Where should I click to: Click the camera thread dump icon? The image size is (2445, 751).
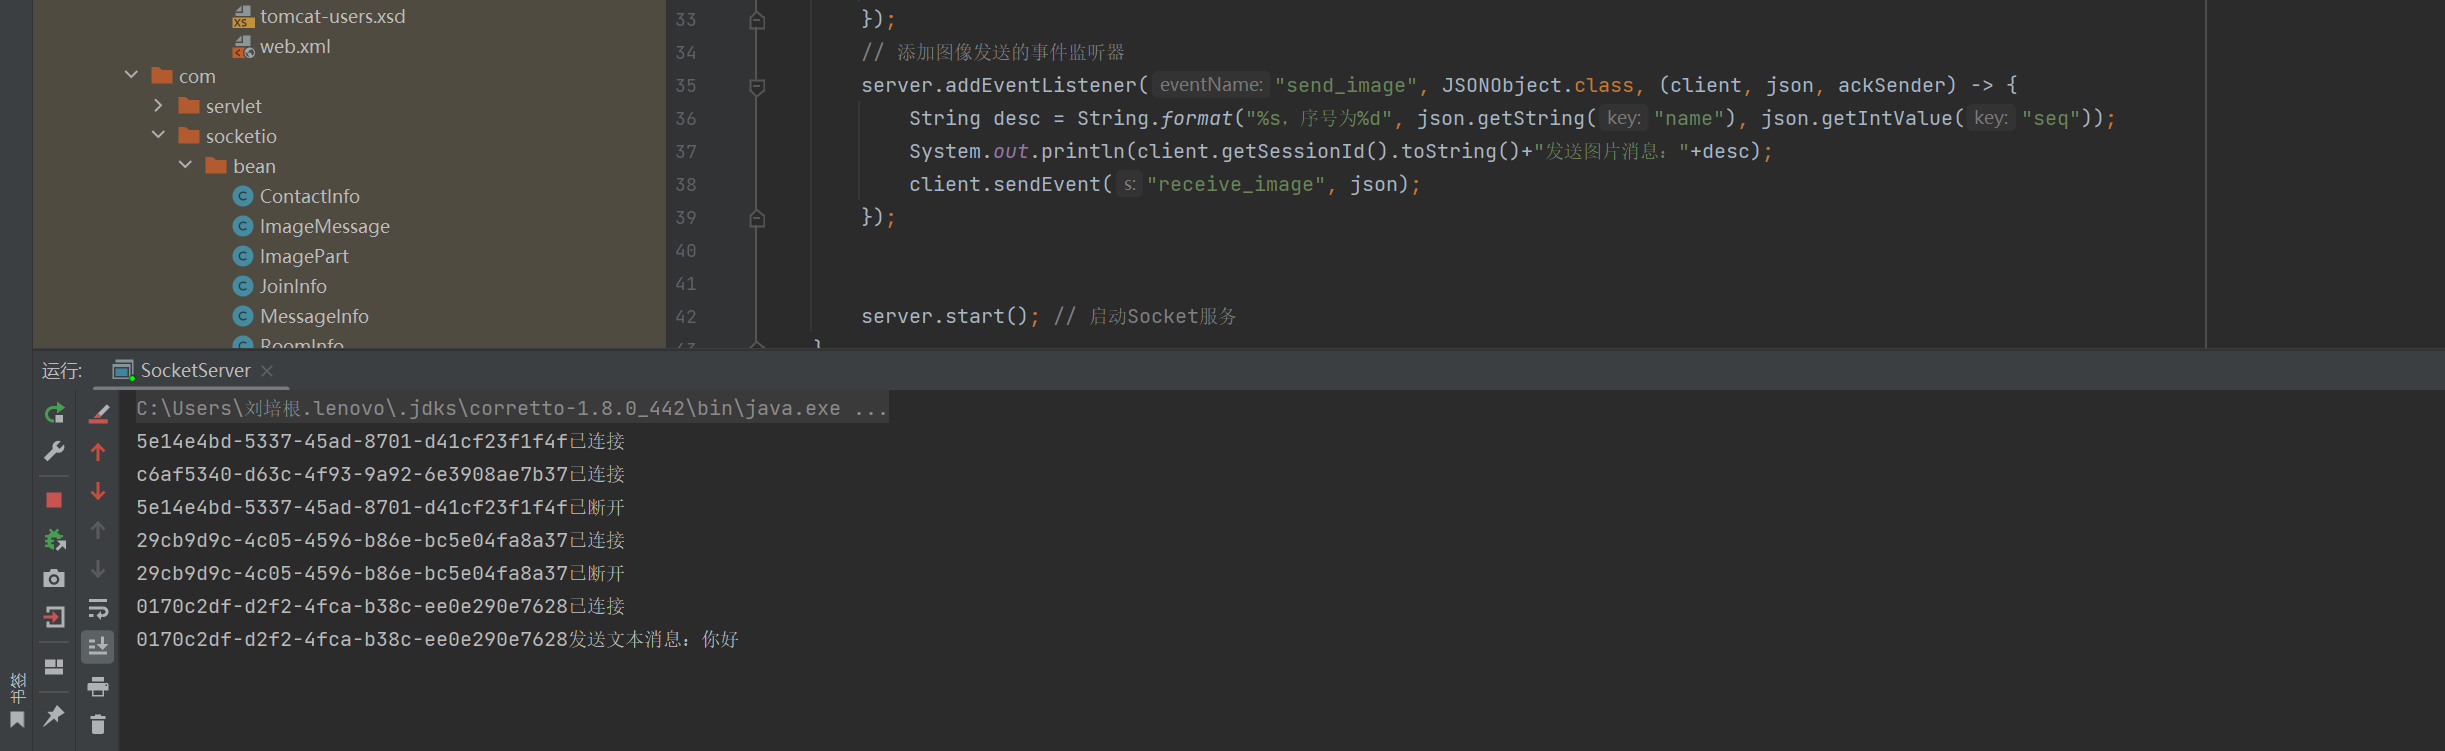tap(54, 578)
